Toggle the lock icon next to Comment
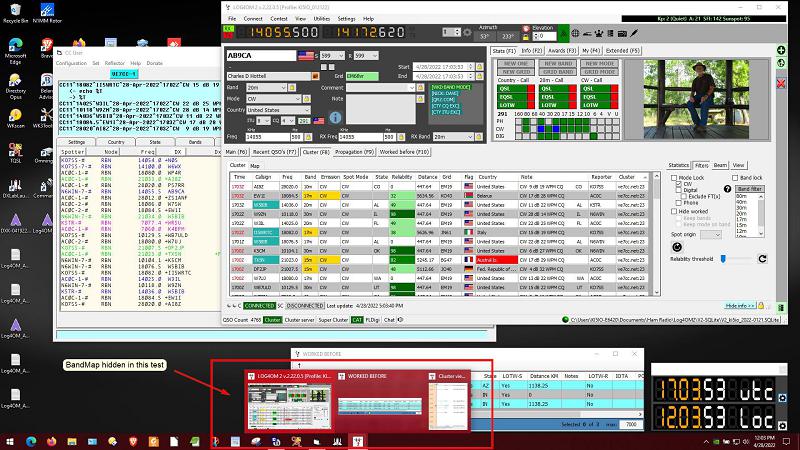The width and height of the screenshot is (800, 450). tap(420, 88)
